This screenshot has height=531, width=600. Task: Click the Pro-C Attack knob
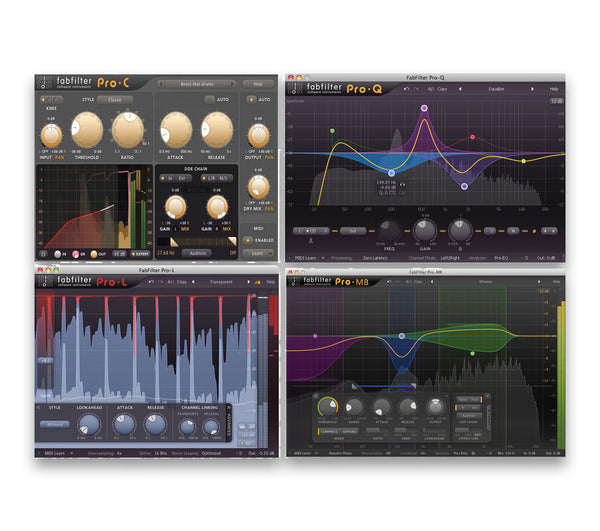pyautogui.click(x=176, y=128)
